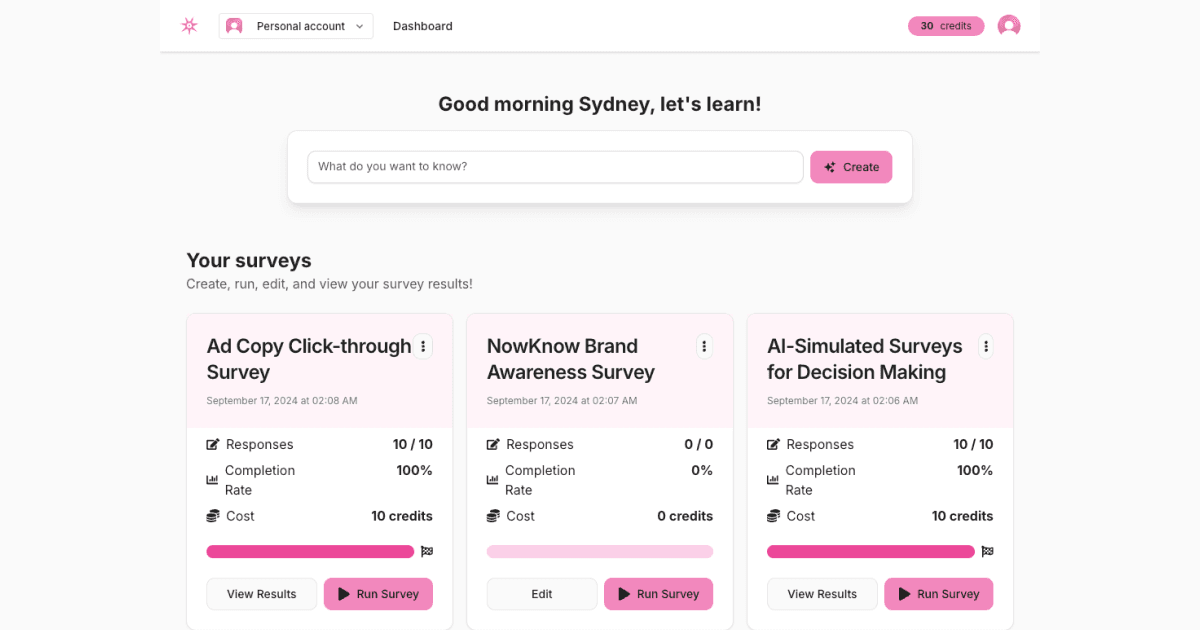
Task: Click progress bar on Ad Copy Click-through card
Action: pyautogui.click(x=310, y=552)
